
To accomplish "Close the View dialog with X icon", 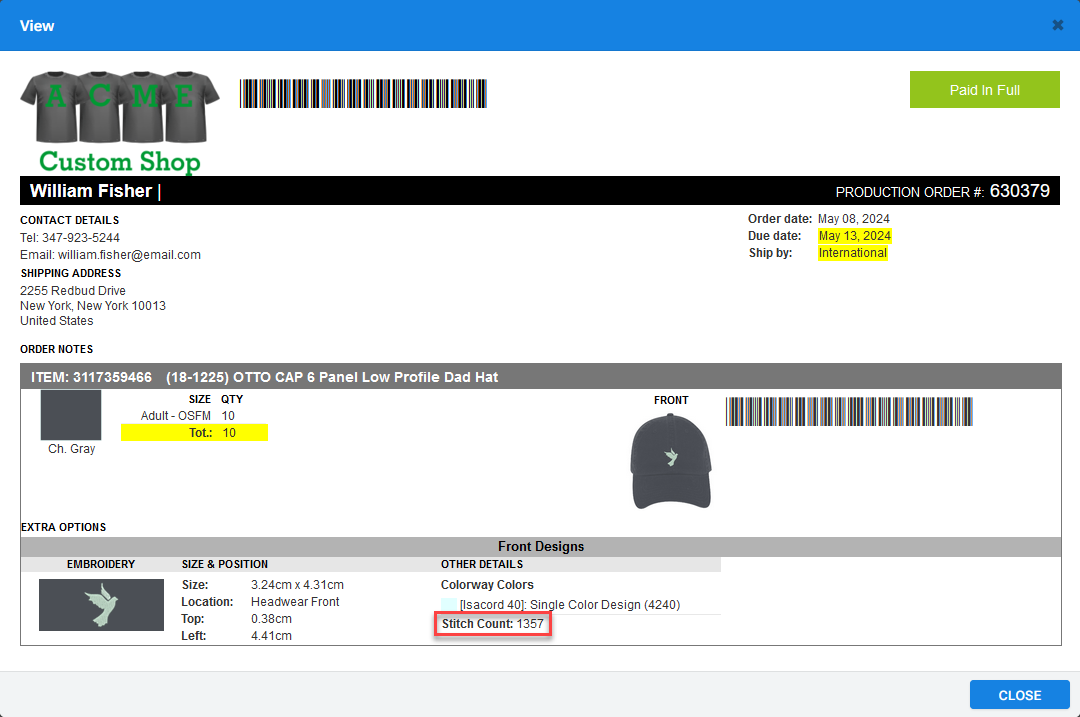I will pyautogui.click(x=1058, y=25).
